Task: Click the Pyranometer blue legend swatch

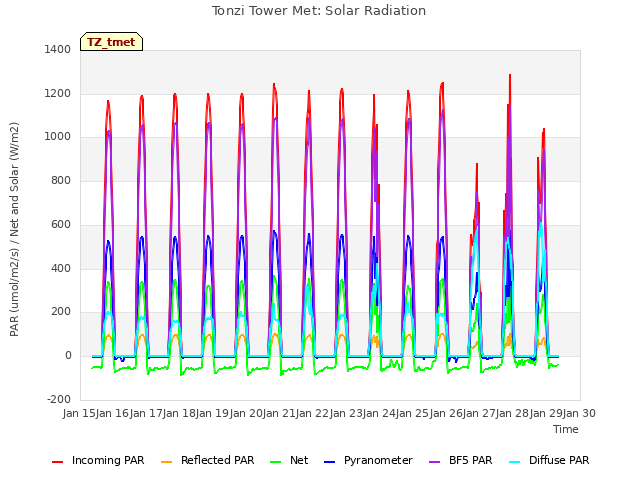Action: click(x=329, y=462)
